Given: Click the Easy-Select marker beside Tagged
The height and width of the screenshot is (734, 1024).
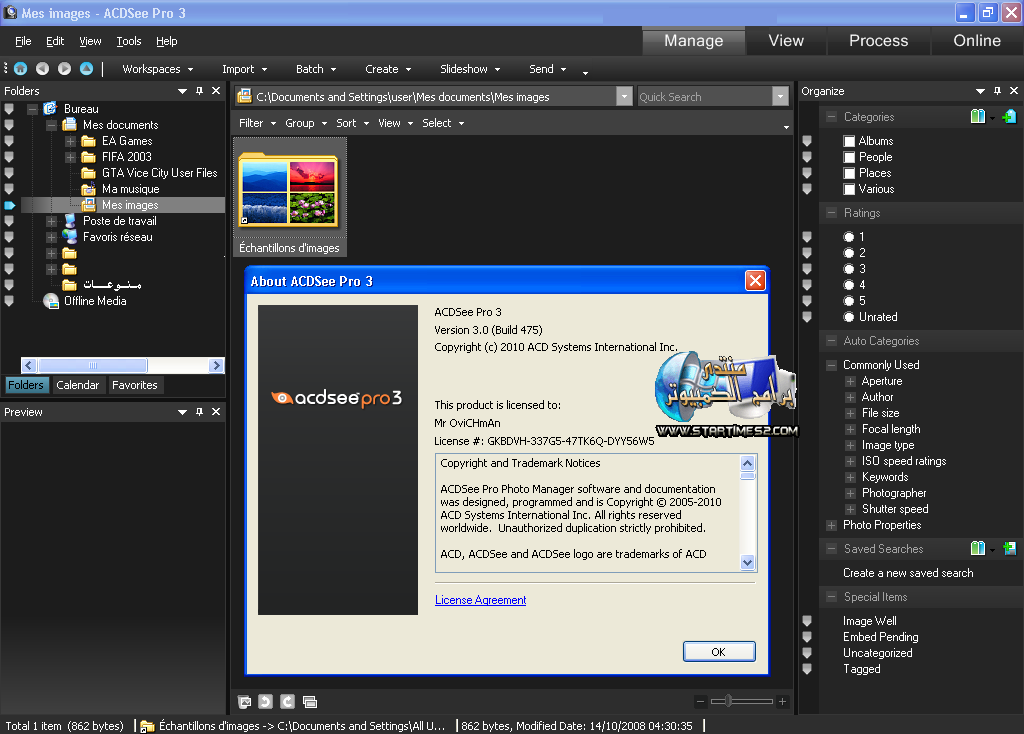Looking at the screenshot, I should click(x=807, y=669).
